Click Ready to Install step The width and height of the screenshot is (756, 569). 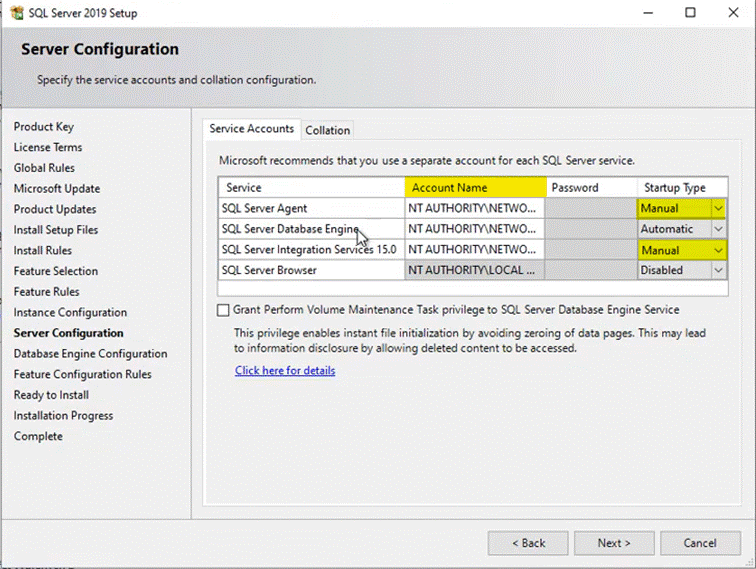coord(51,395)
